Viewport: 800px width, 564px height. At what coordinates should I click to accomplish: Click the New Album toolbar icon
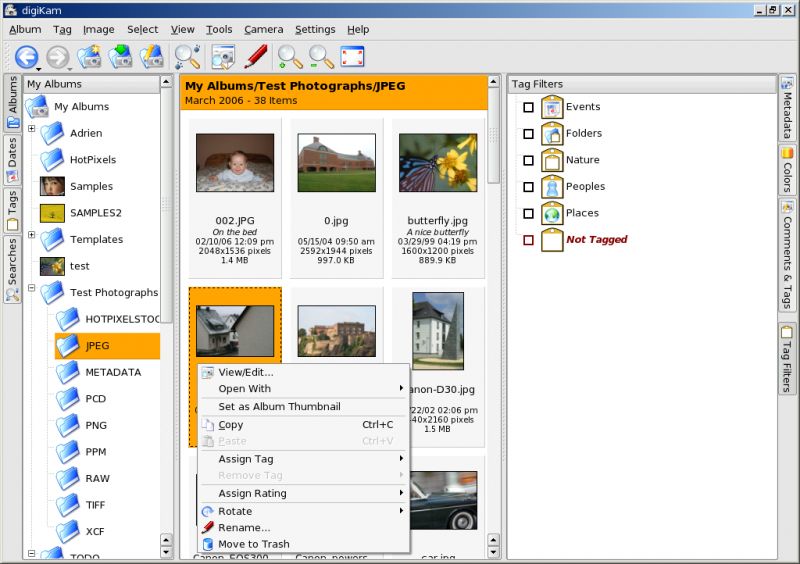(x=89, y=57)
